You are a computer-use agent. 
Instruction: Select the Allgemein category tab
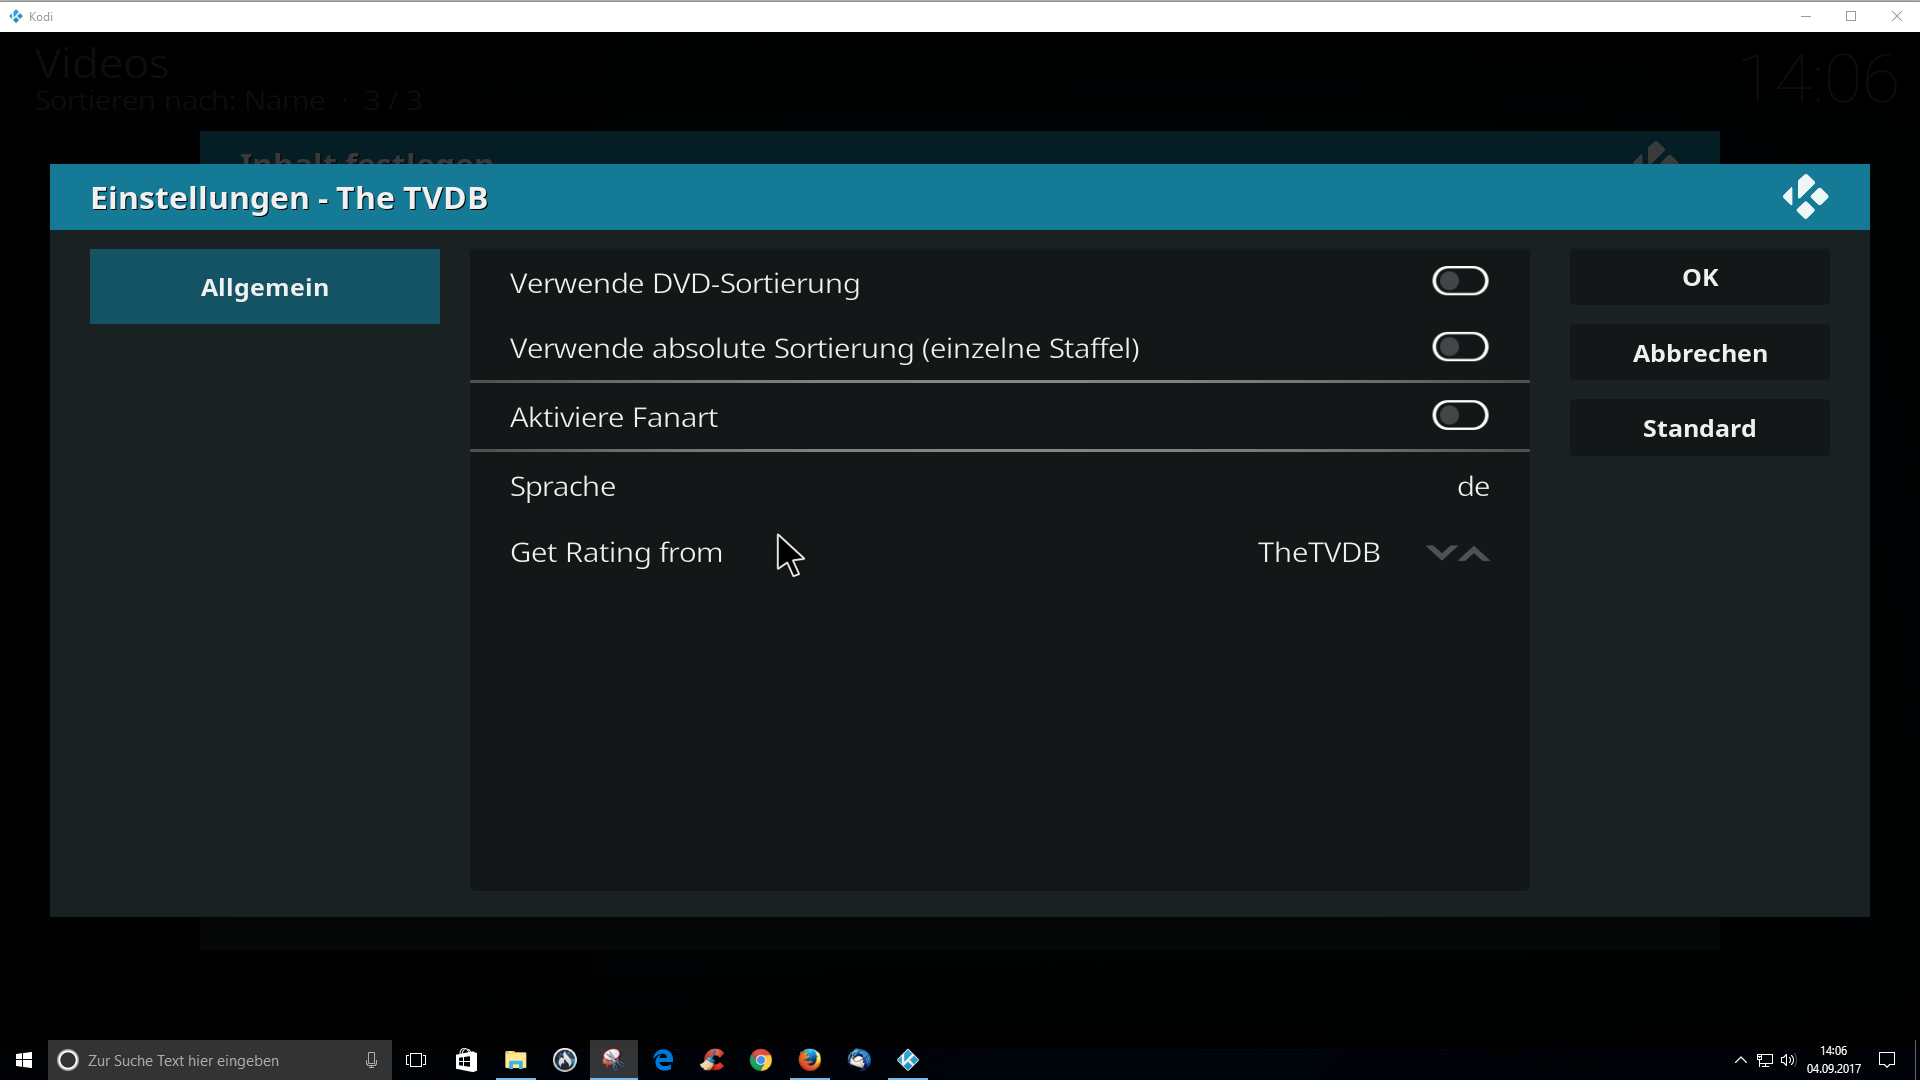(x=265, y=287)
